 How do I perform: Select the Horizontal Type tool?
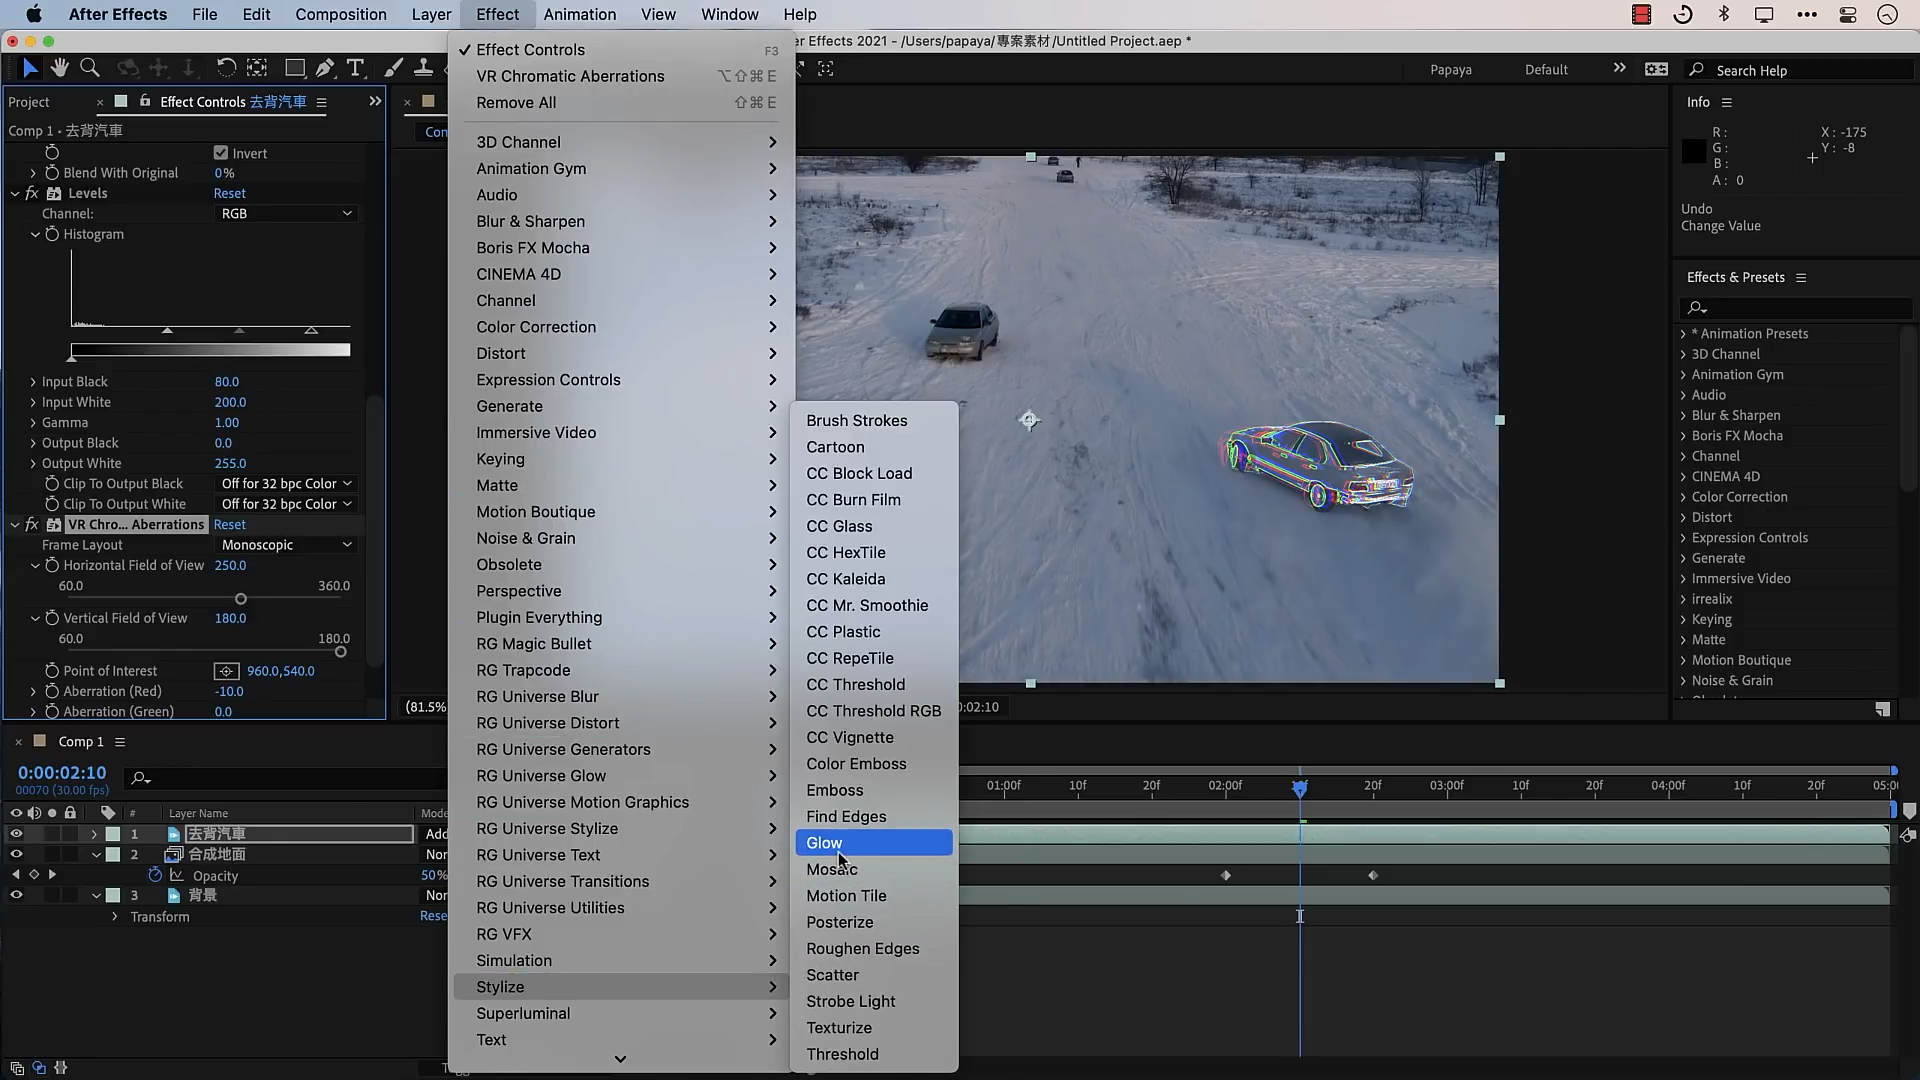[x=355, y=68]
